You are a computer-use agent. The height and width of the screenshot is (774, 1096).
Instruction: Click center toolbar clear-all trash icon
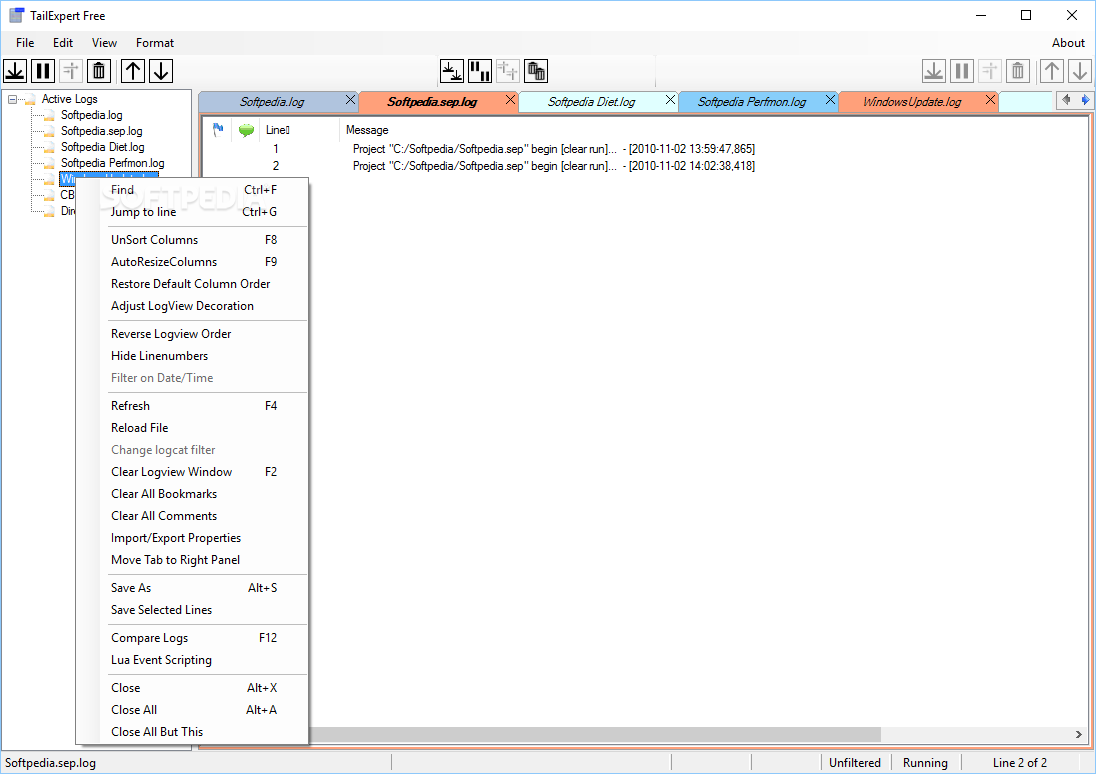[x=535, y=71]
